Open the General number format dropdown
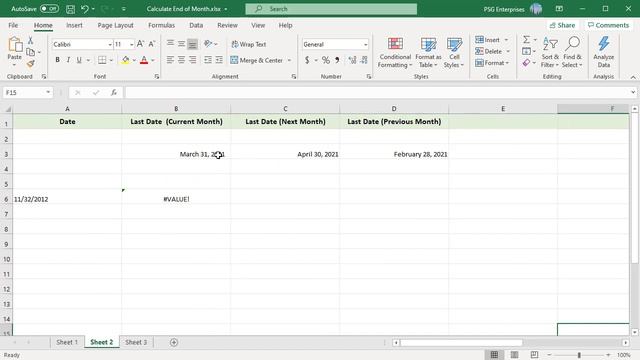Image resolution: width=640 pixels, height=360 pixels. point(365,44)
